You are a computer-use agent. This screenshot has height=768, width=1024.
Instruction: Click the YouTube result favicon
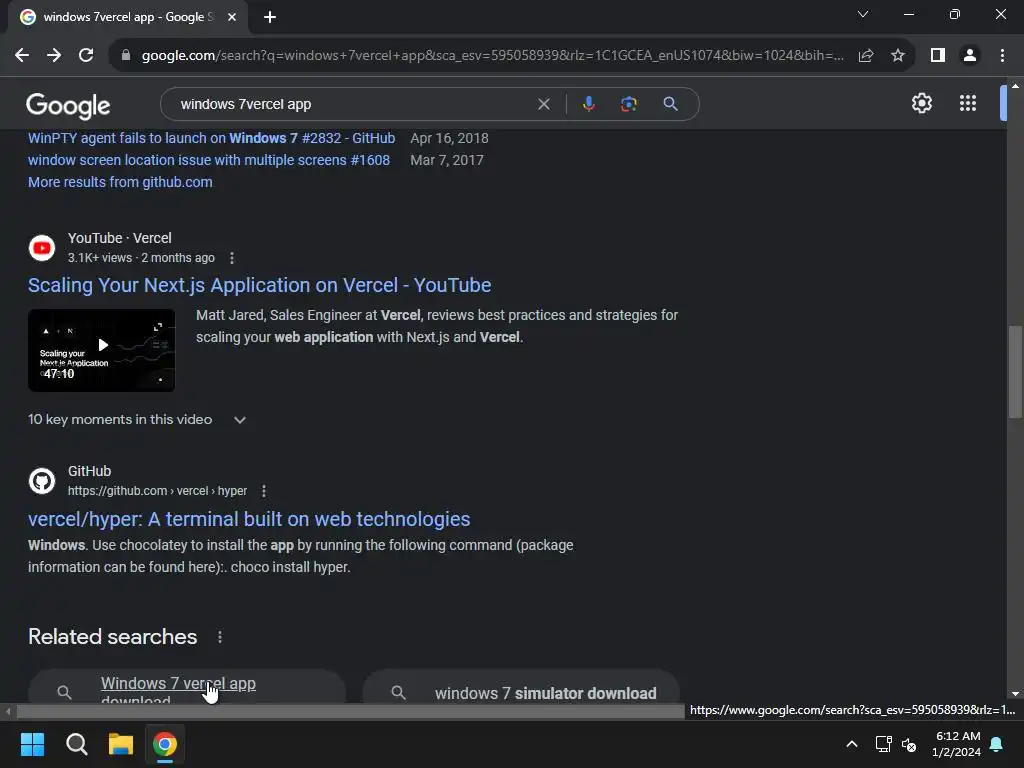[x=42, y=248]
